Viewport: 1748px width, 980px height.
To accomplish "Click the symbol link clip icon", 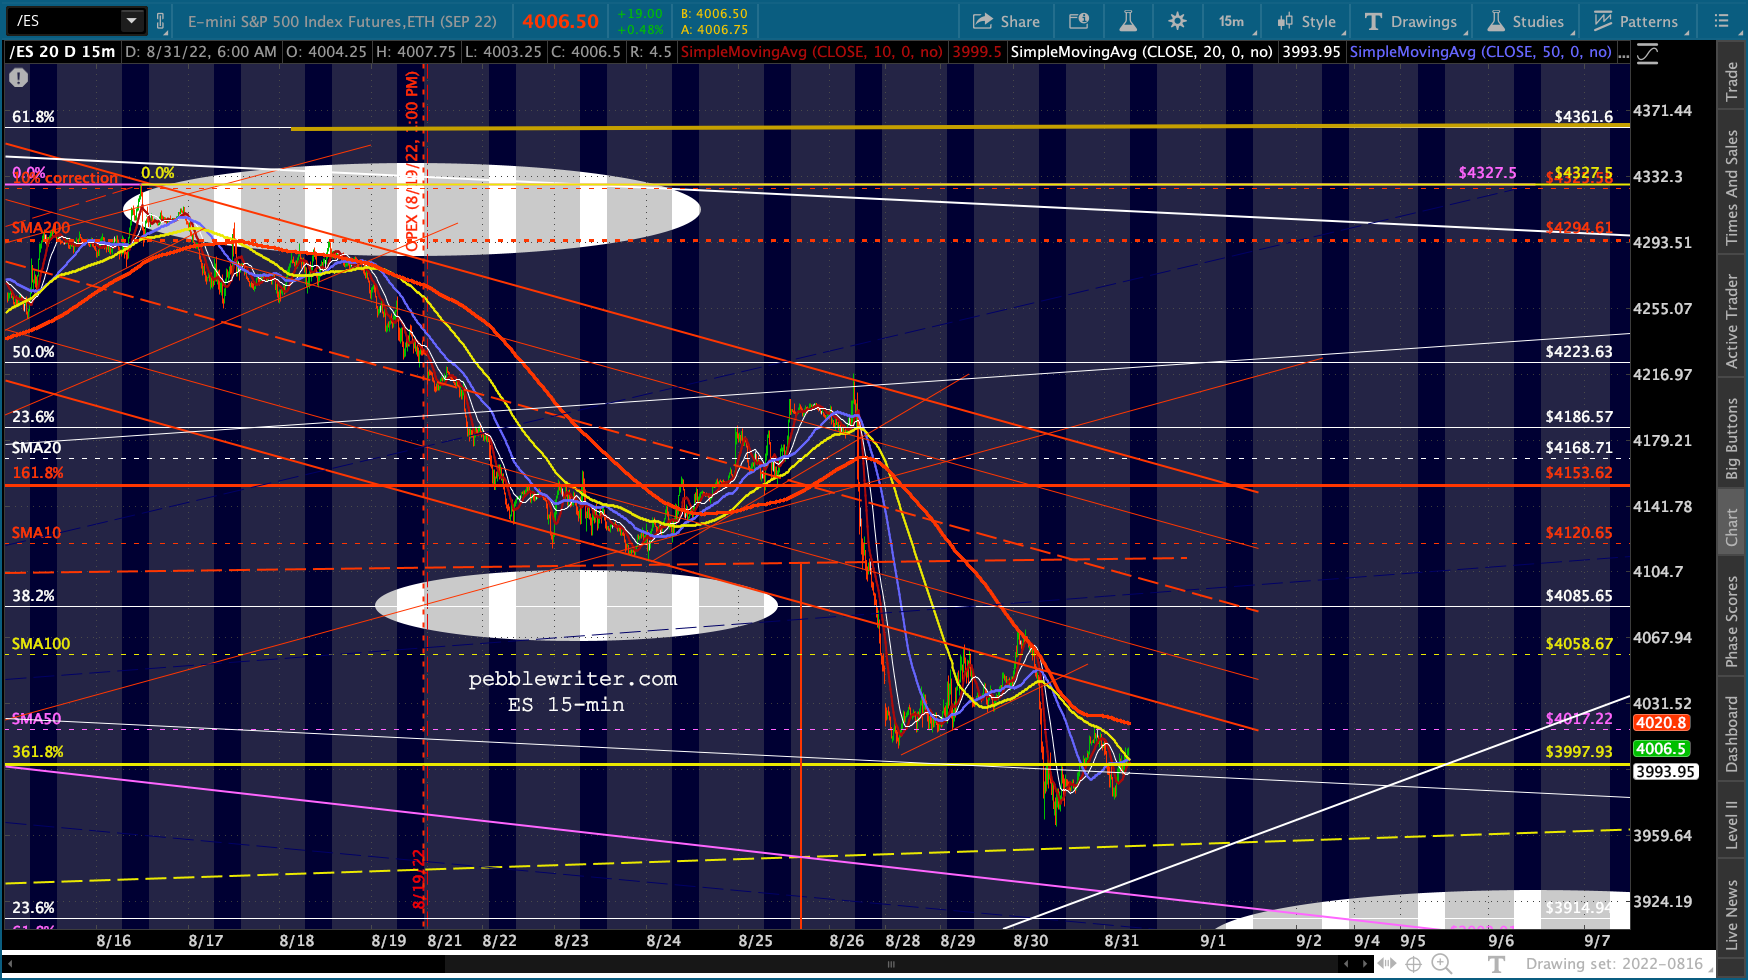I will pyautogui.click(x=160, y=21).
